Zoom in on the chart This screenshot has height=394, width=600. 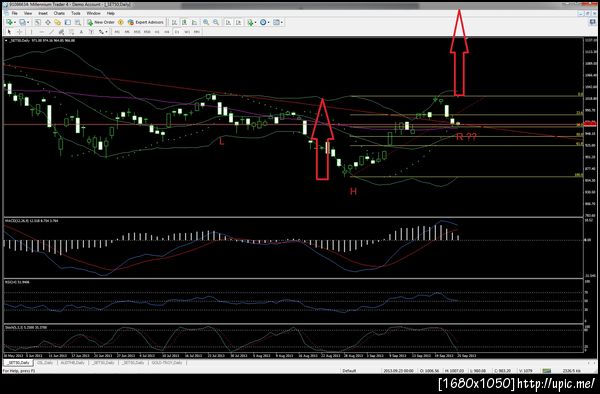[206, 22]
